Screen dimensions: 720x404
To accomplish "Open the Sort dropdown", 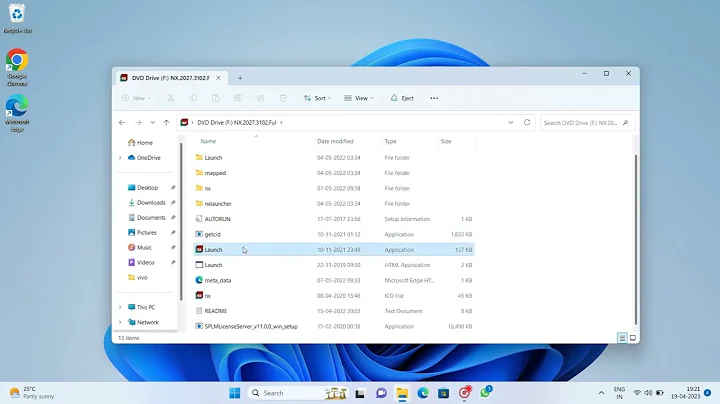I will click(317, 98).
